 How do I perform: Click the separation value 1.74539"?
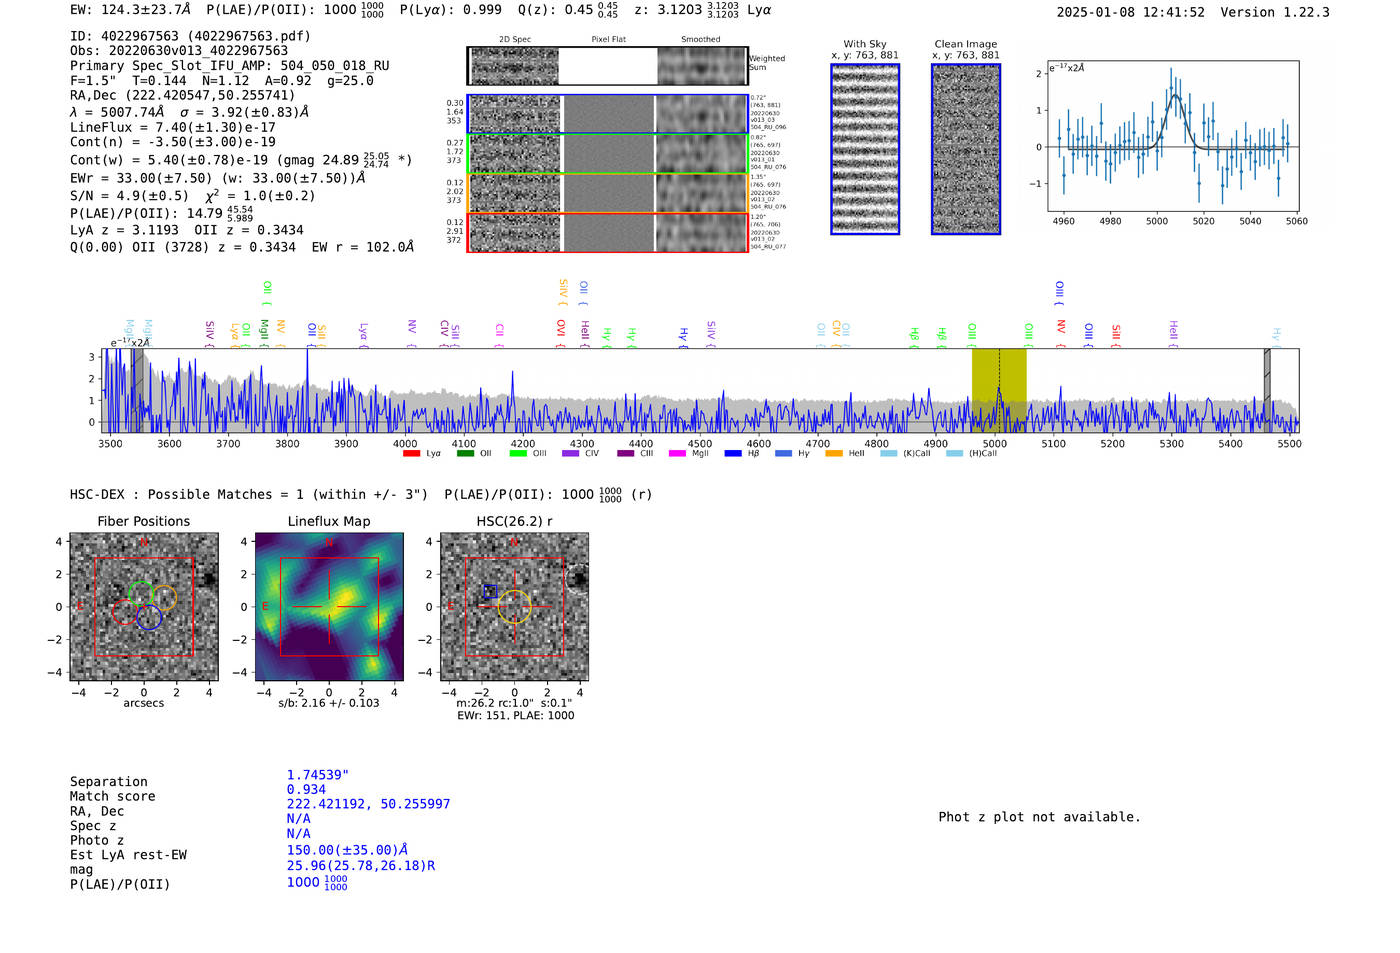click(x=318, y=775)
